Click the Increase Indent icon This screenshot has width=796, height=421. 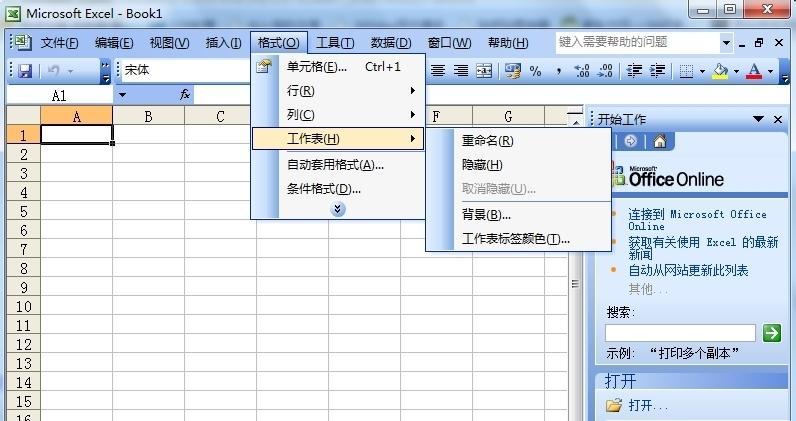pos(657,71)
